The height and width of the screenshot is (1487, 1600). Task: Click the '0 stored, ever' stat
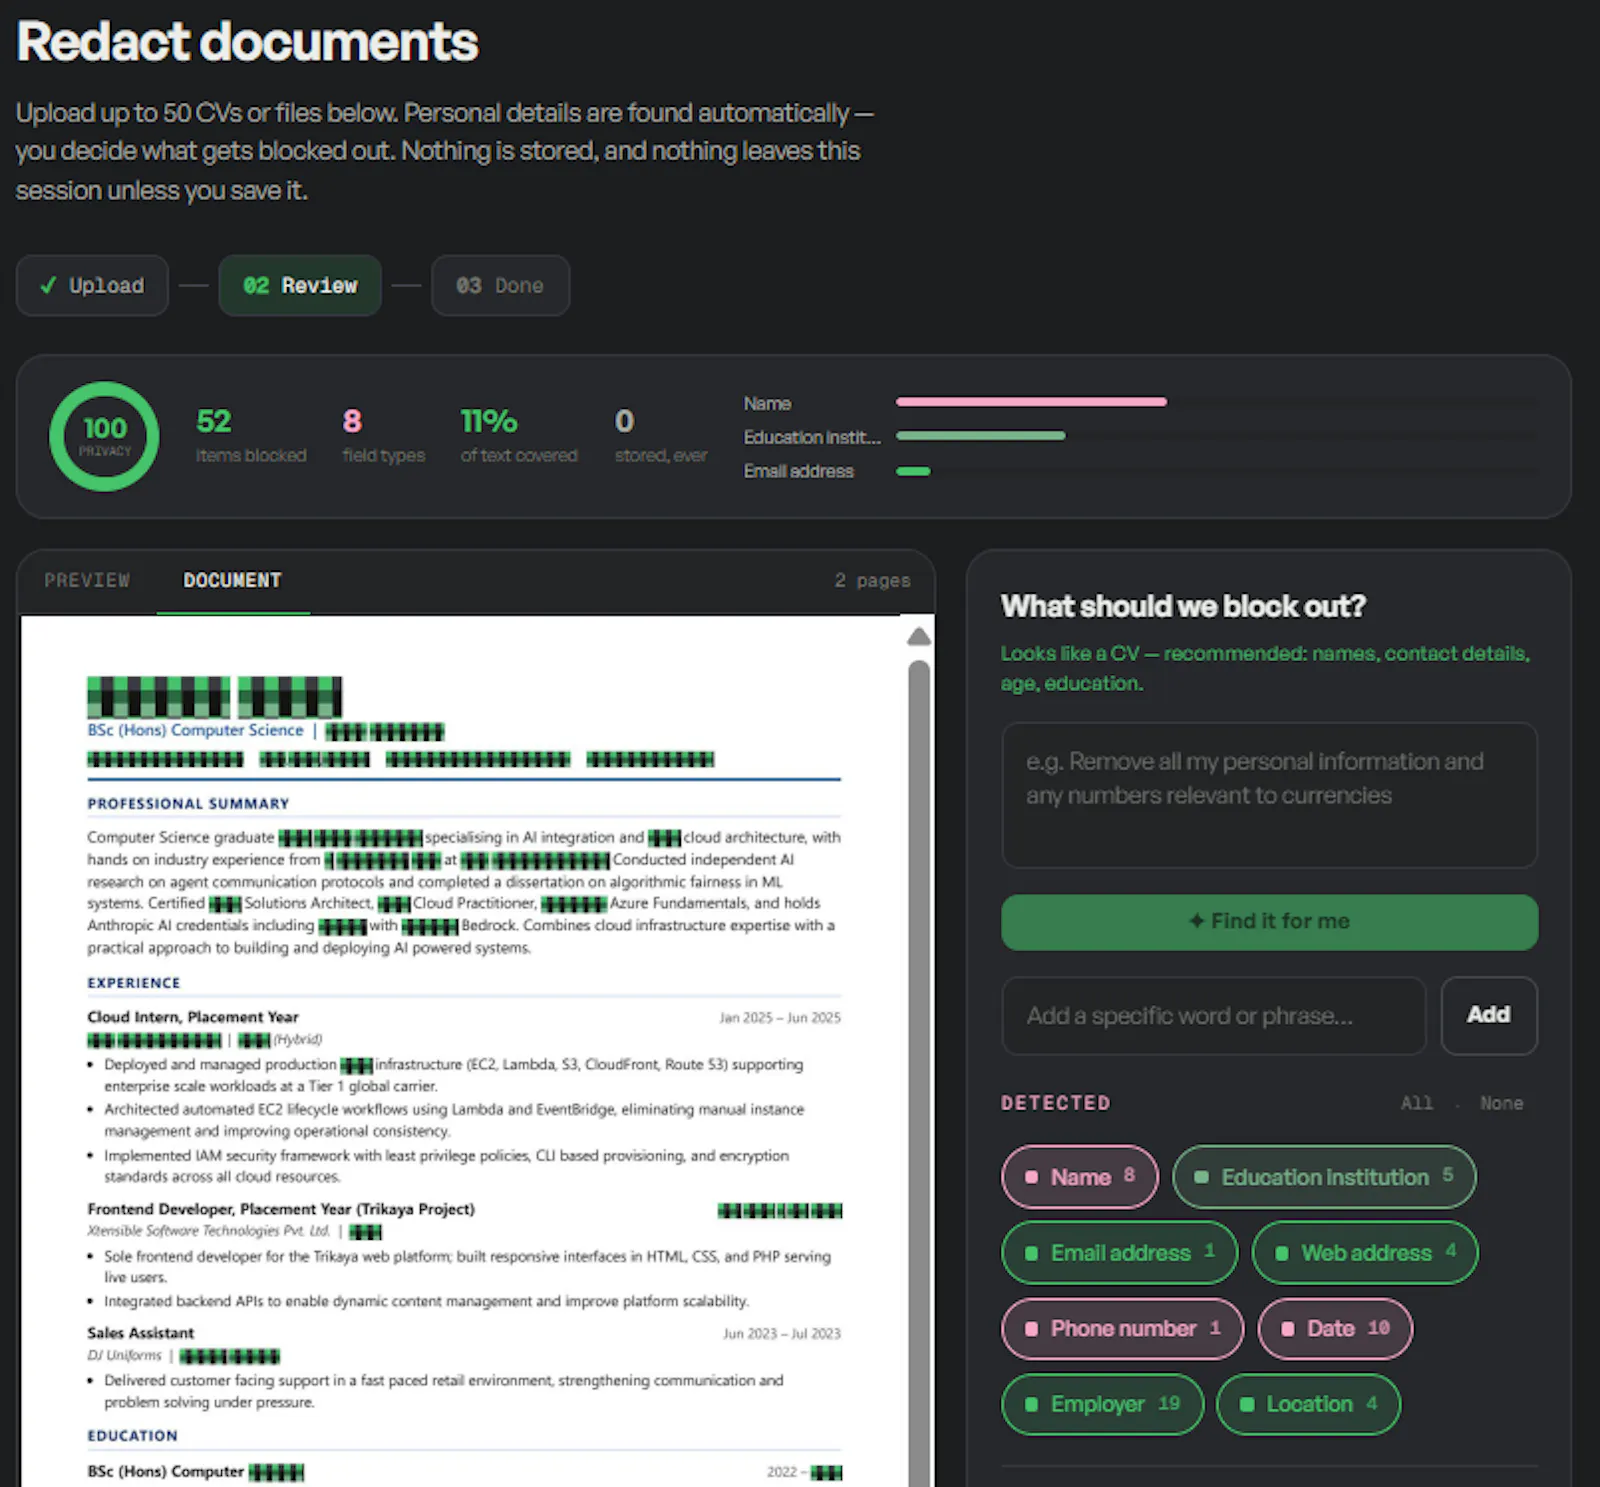point(660,435)
